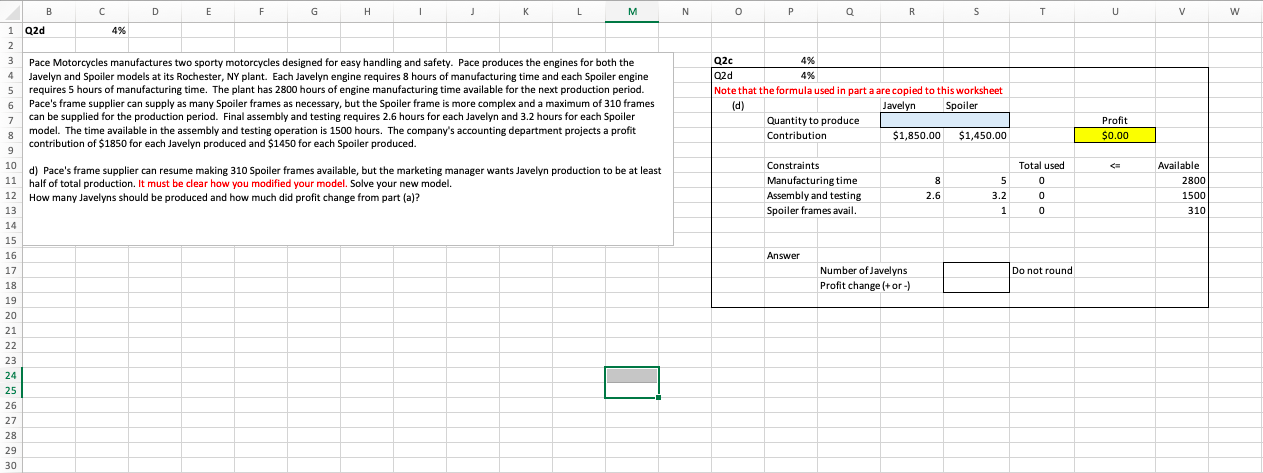
Task: Click the 'Available' heading
Action: [x=1179, y=165]
